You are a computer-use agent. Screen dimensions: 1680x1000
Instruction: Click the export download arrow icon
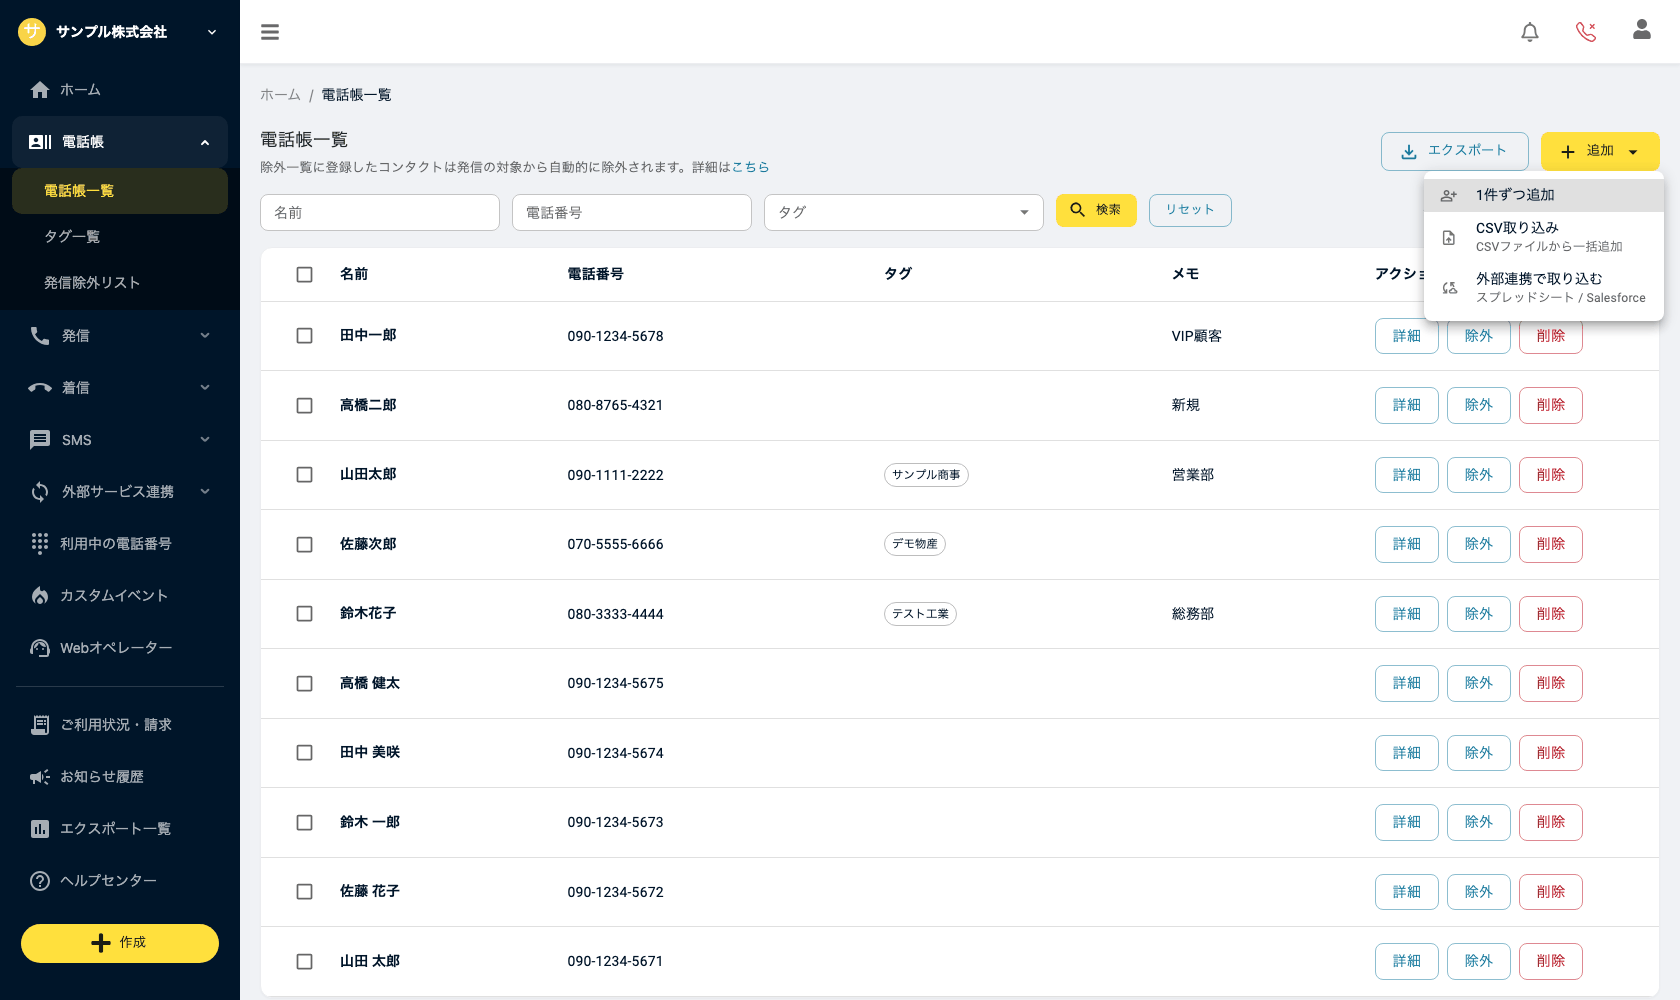[1409, 152]
